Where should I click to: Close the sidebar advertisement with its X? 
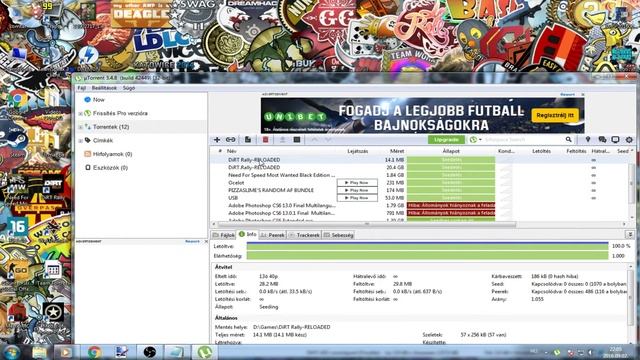[206, 242]
